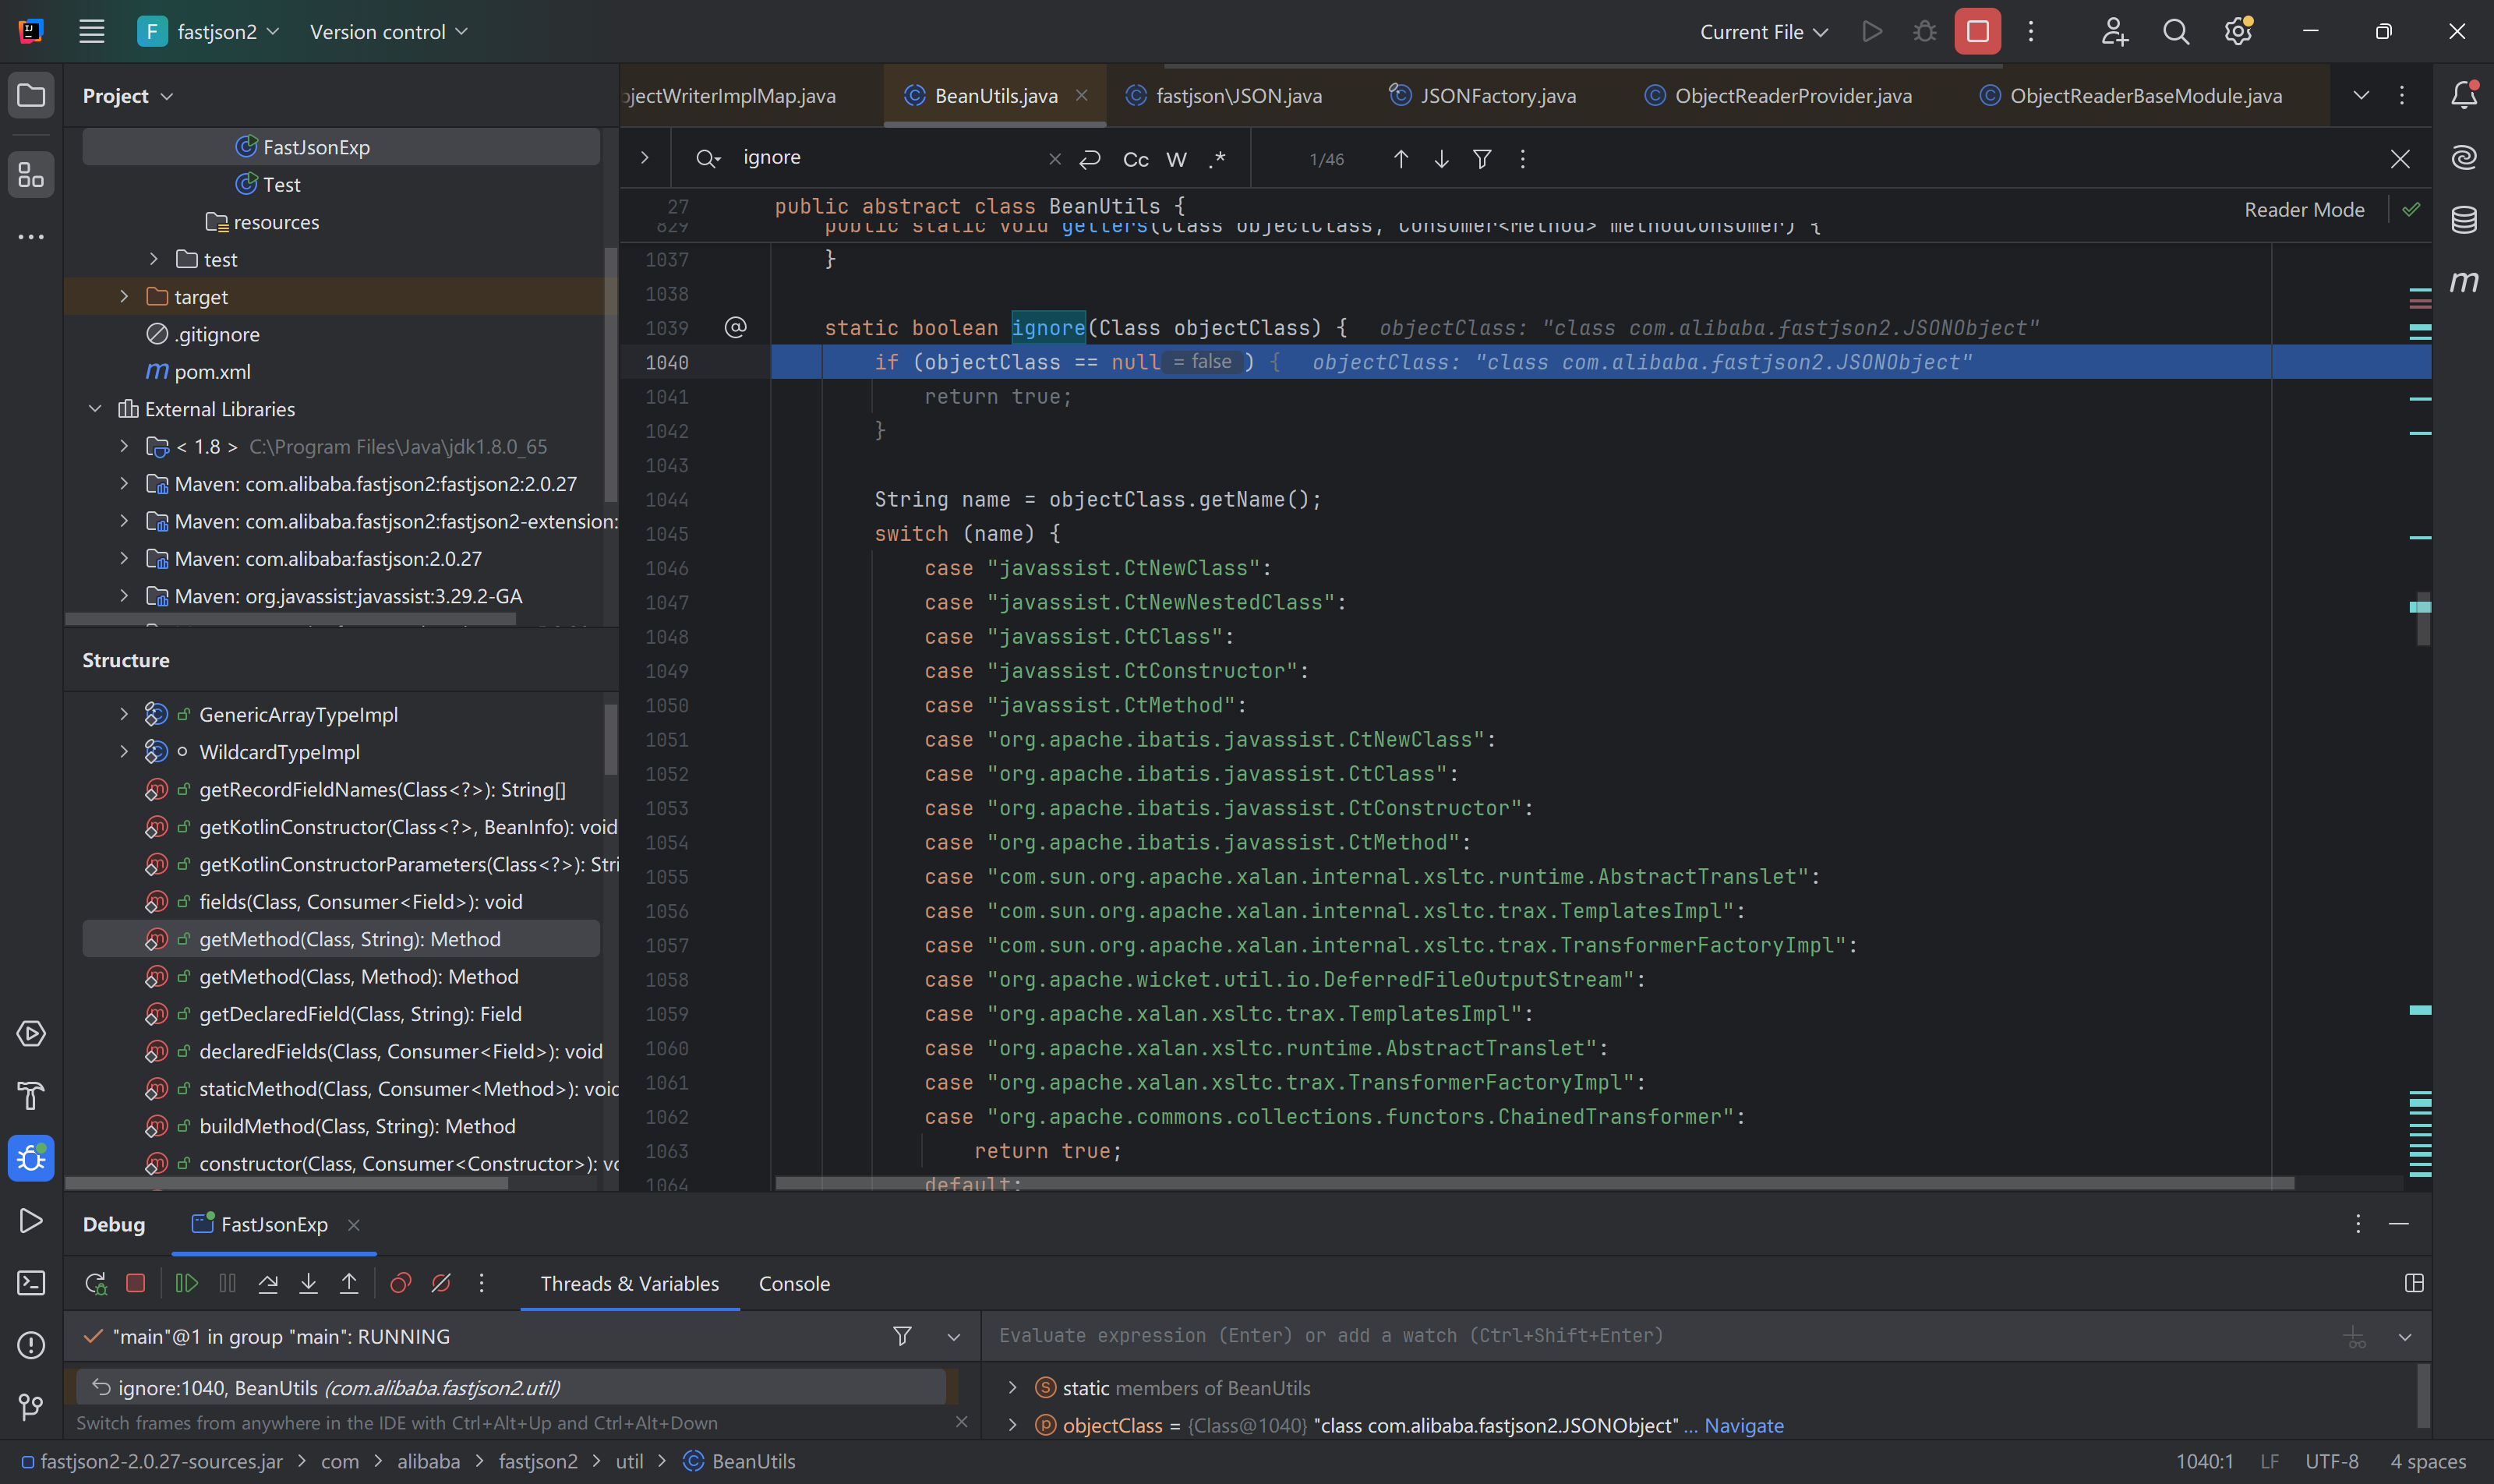Screen dimensions: 2494x1484
Task: Go to previous search occurrence
Action: point(1400,159)
